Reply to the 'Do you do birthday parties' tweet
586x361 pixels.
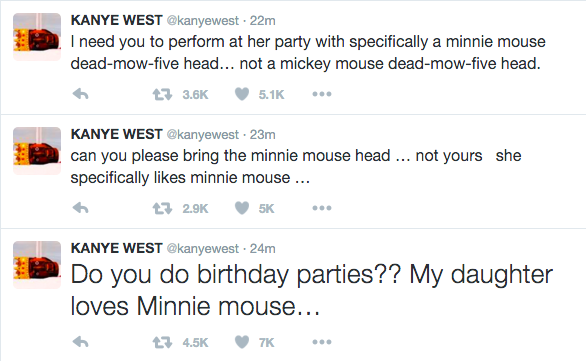point(80,342)
